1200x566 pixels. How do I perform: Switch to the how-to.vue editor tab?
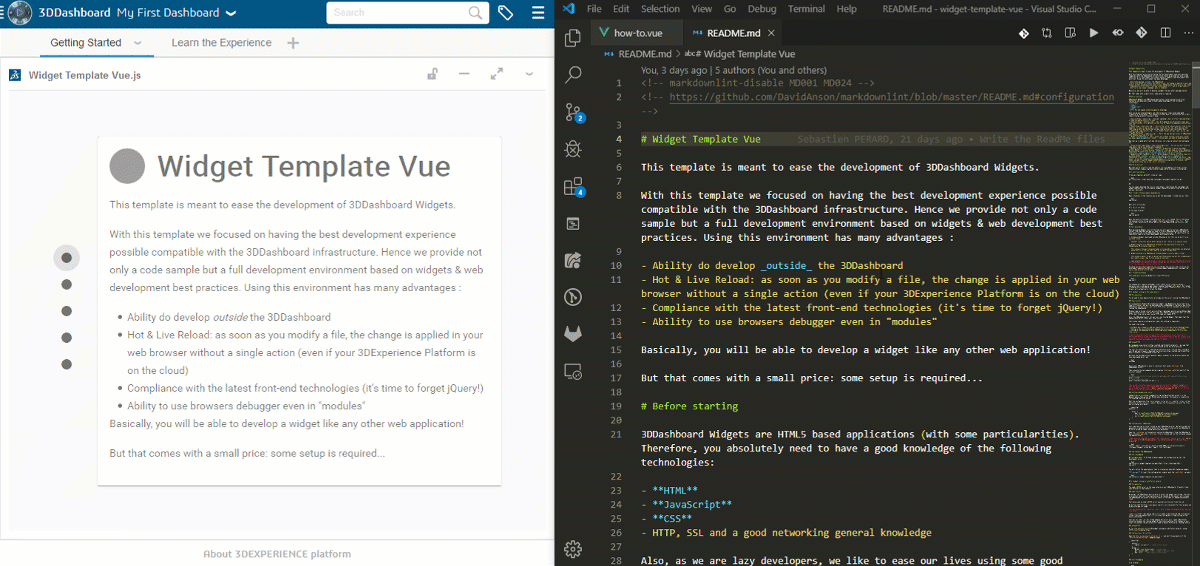[x=638, y=33]
